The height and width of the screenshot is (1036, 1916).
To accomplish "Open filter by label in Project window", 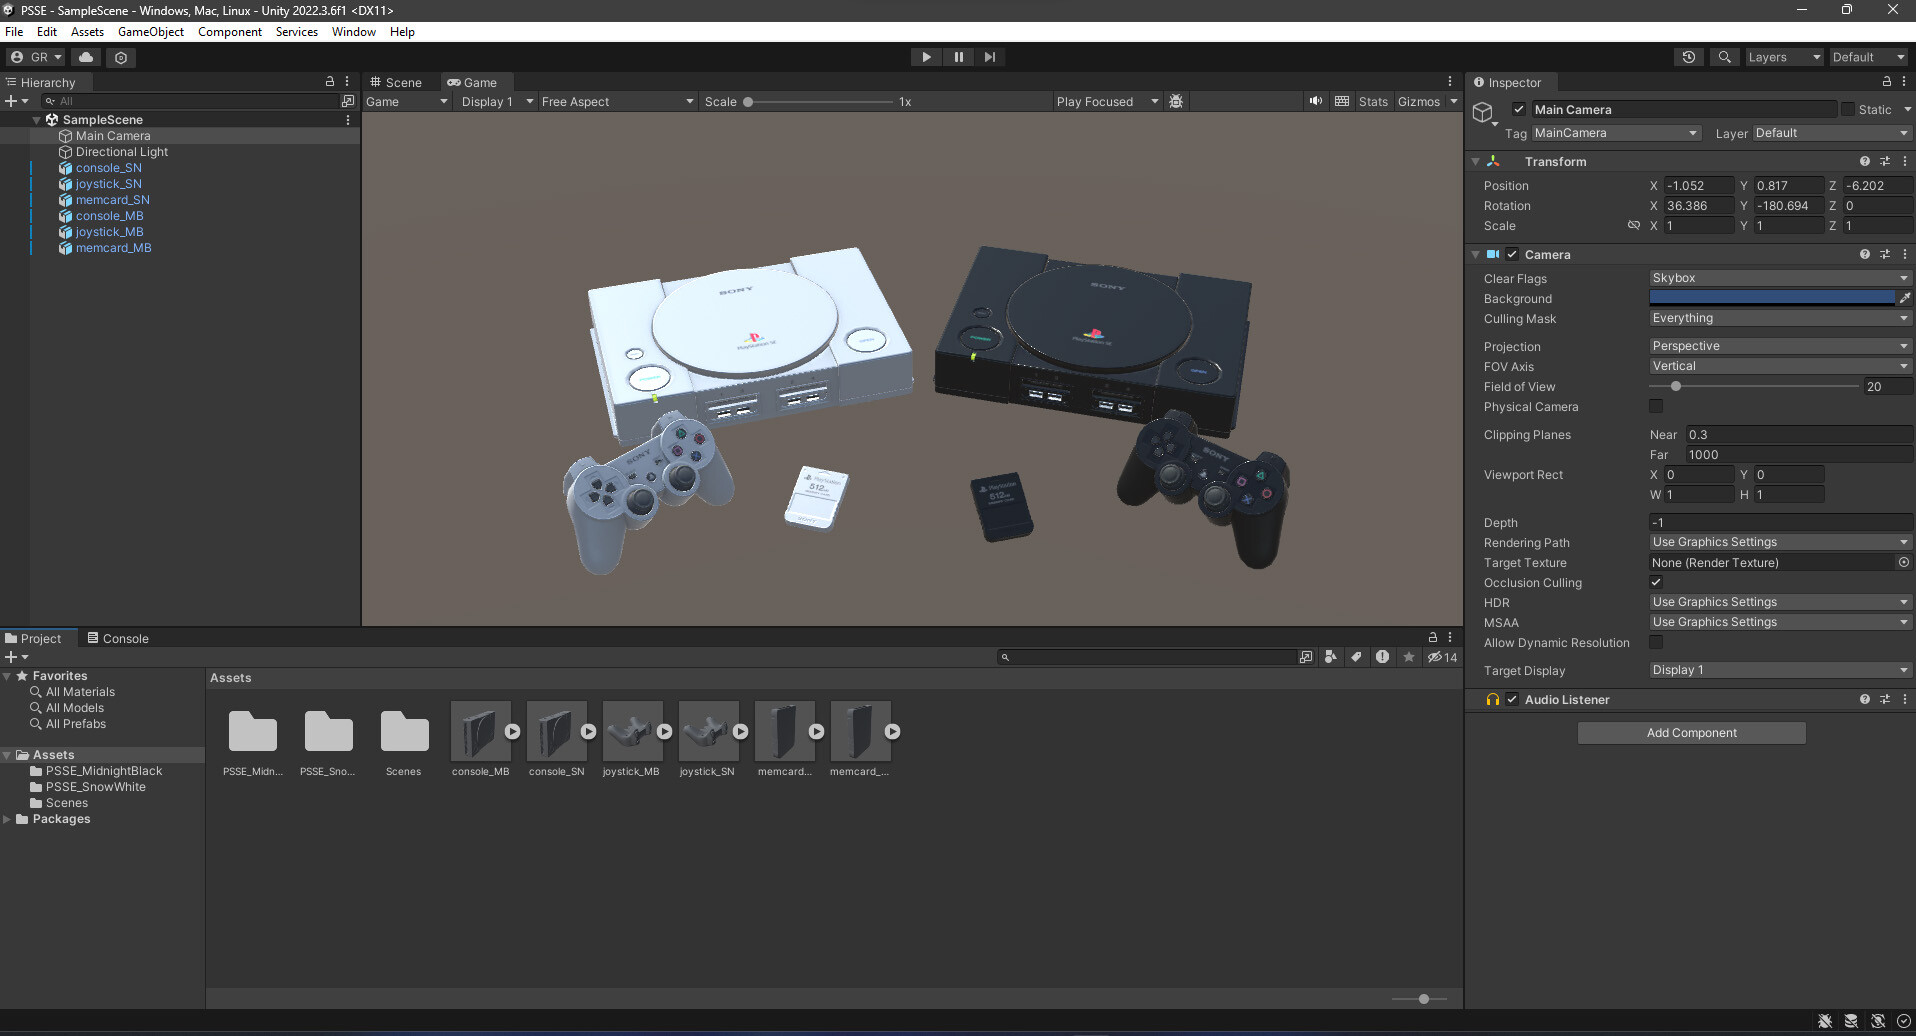I will point(1357,657).
